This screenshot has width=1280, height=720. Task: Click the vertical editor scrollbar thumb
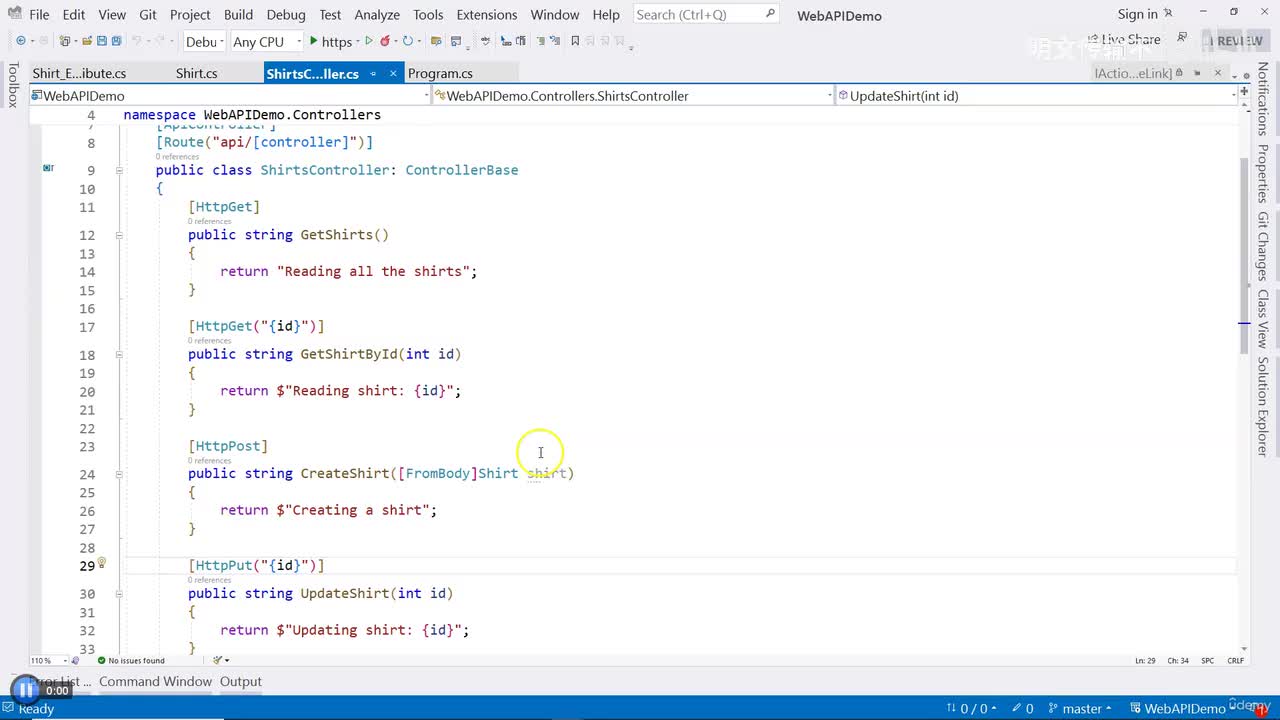click(1245, 256)
